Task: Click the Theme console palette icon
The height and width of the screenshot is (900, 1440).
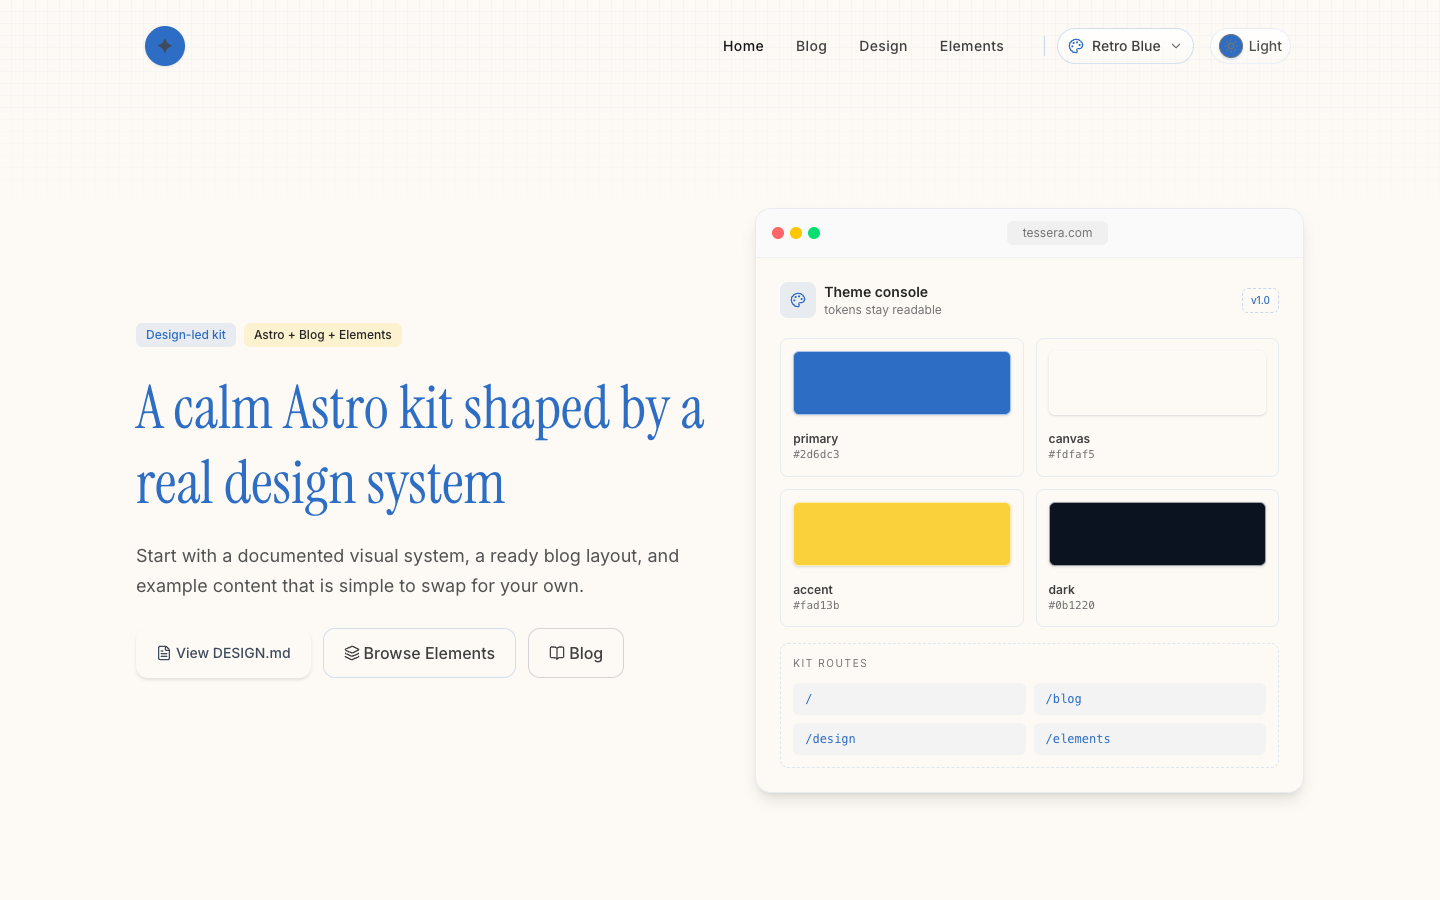Action: tap(798, 300)
